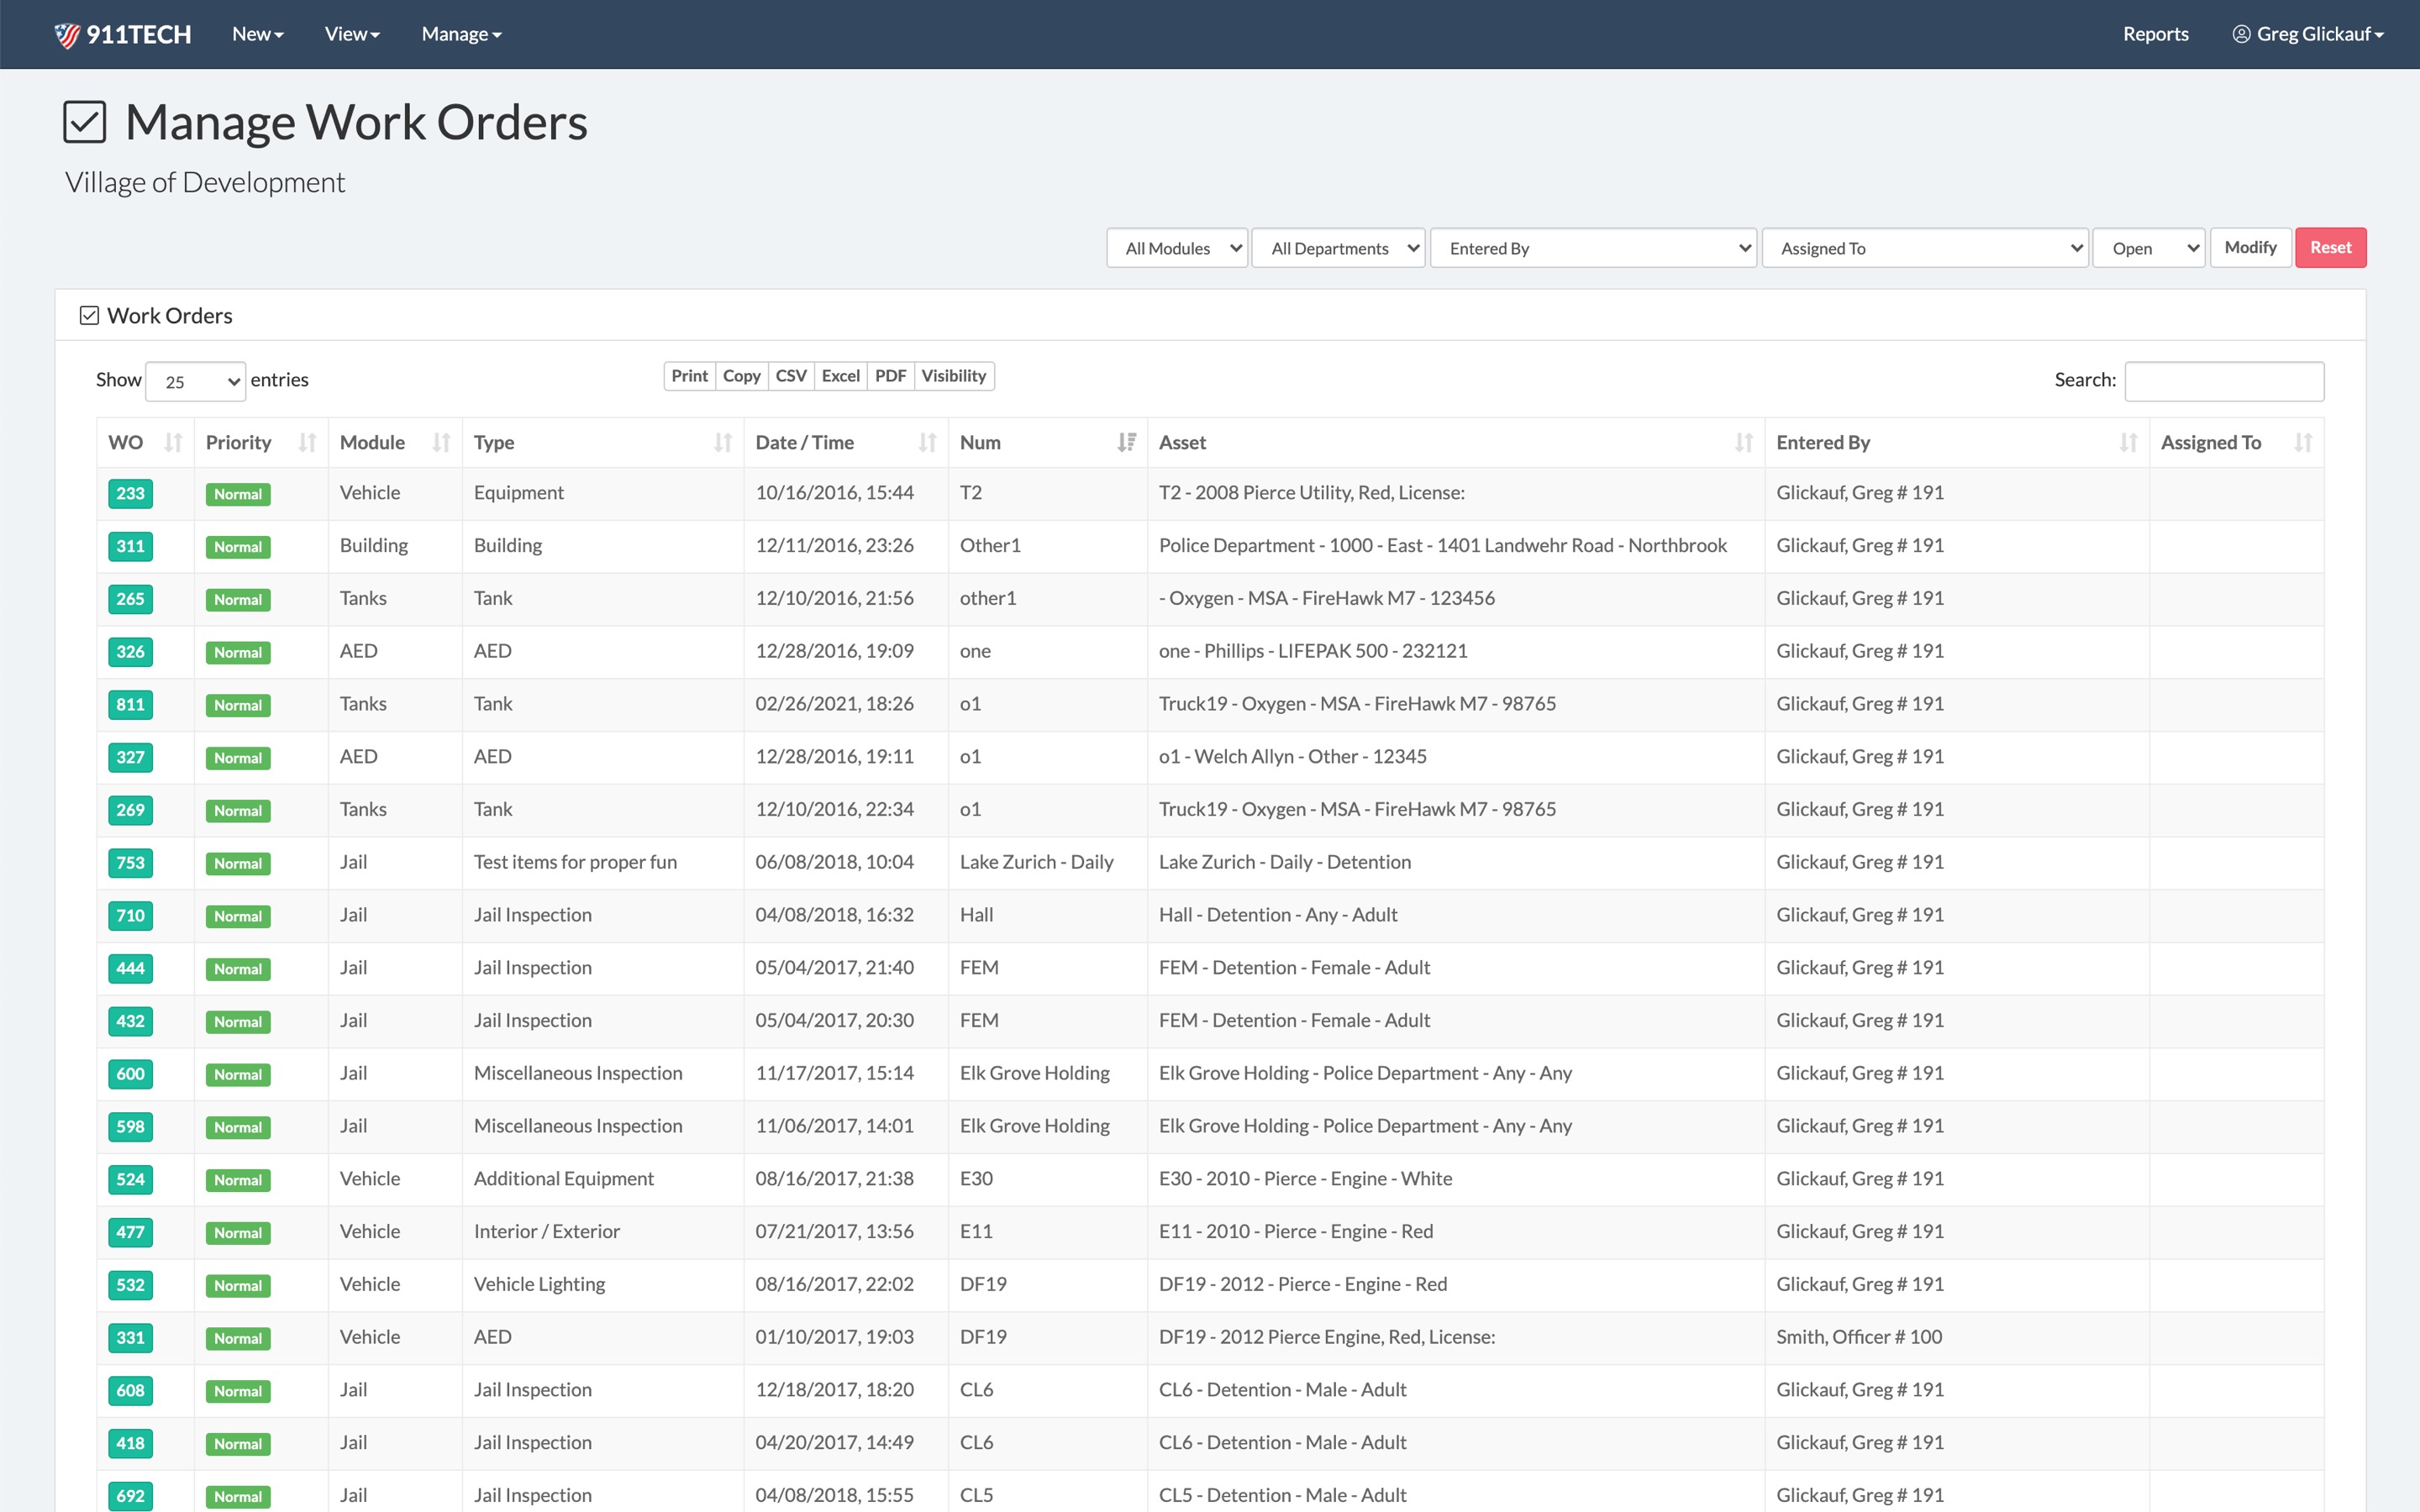Open the View menu in navbar
This screenshot has height=1512, width=2420.
(x=352, y=34)
